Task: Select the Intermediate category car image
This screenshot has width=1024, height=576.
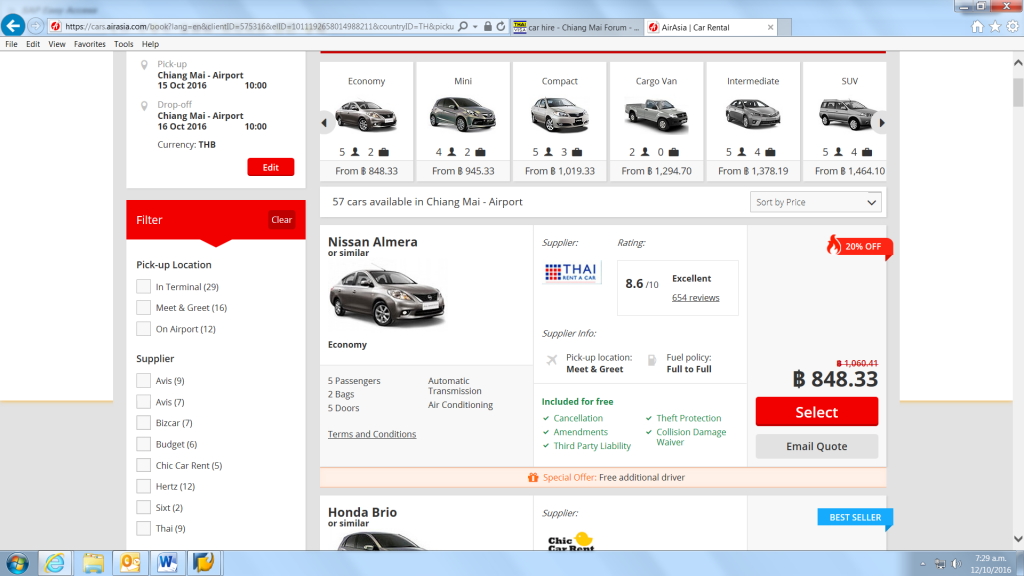Action: [753, 114]
